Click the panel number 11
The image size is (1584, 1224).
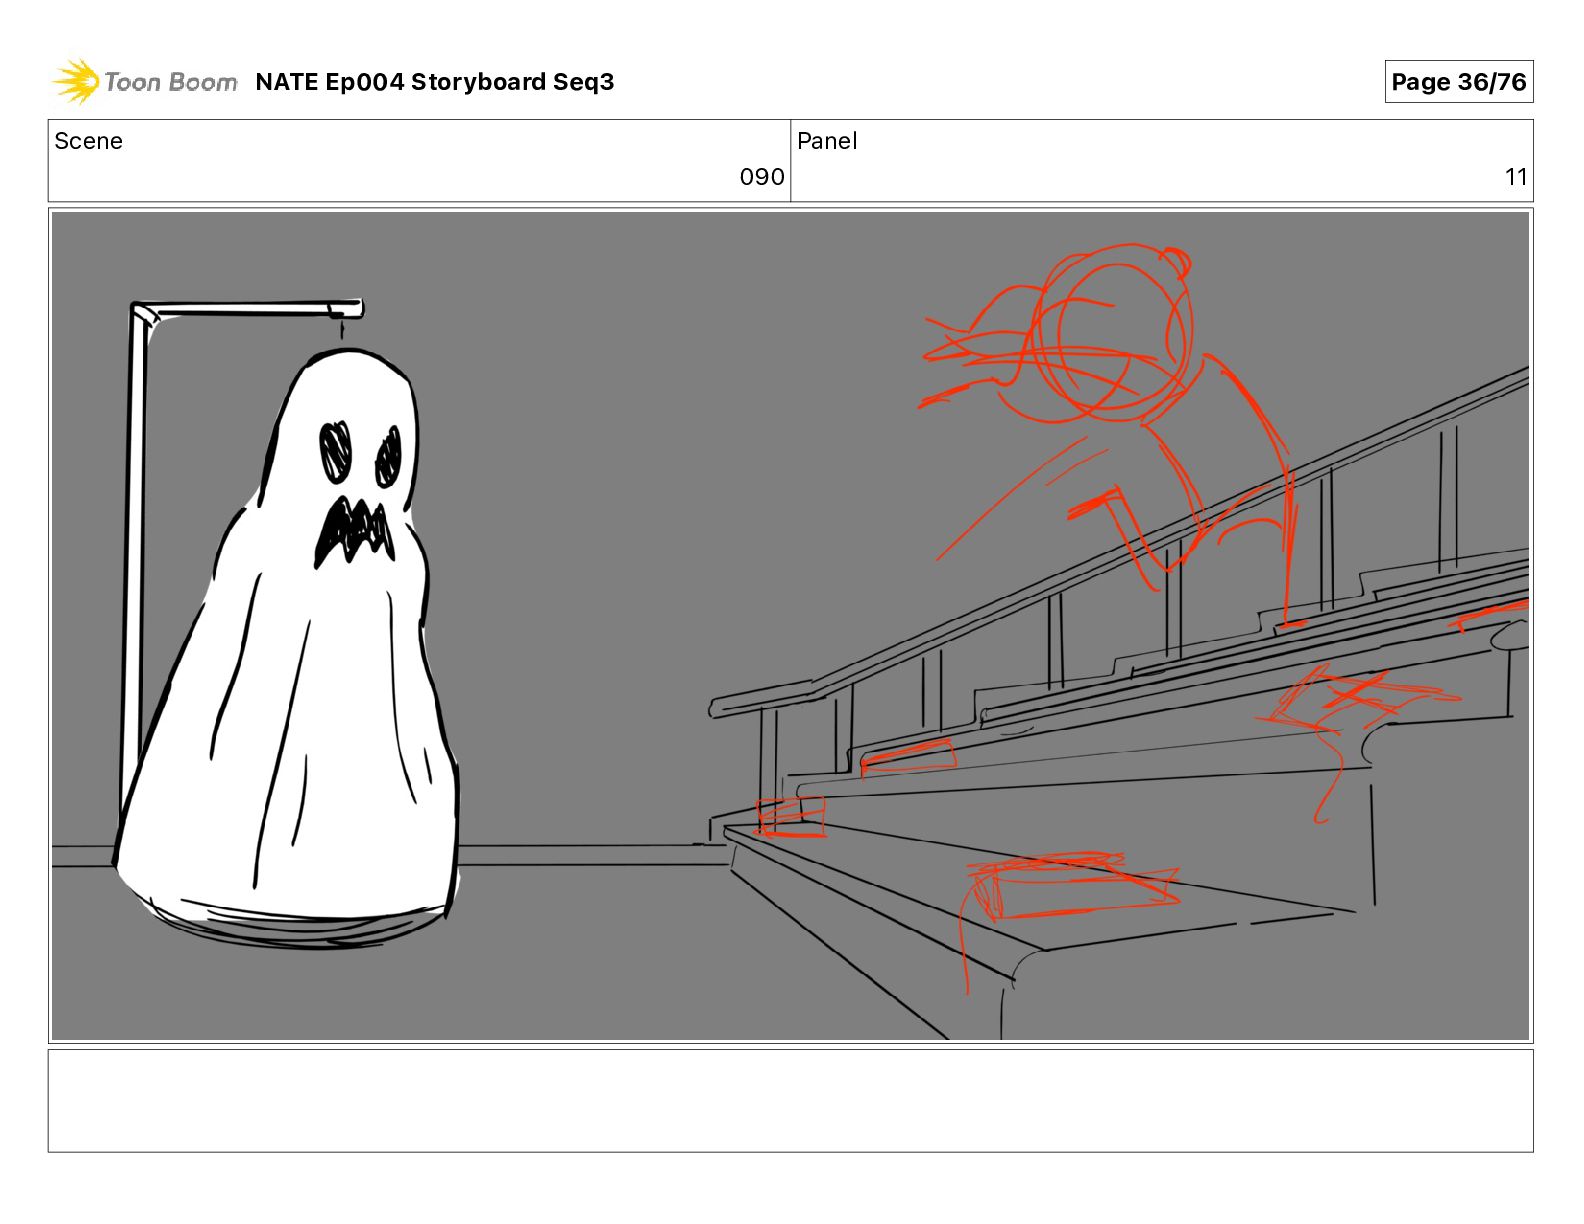(1515, 177)
